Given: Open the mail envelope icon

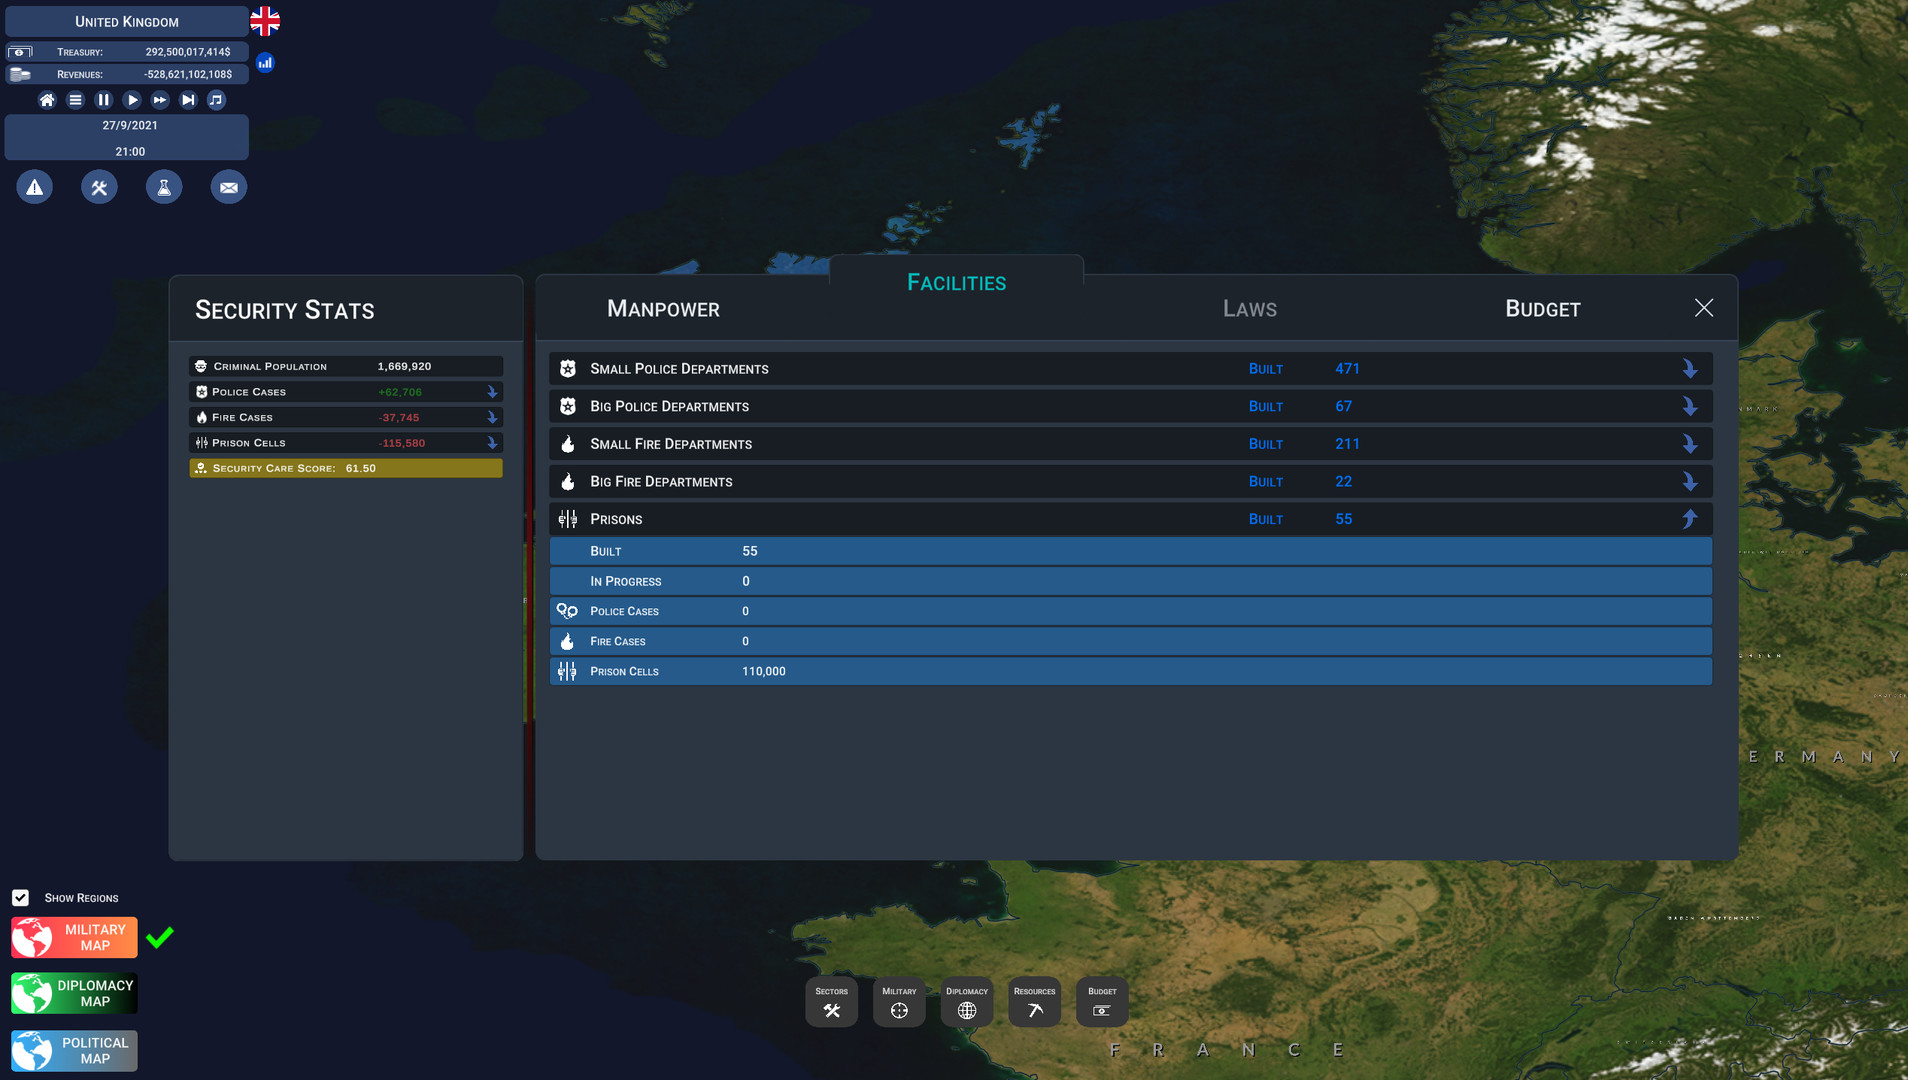Looking at the screenshot, I should pyautogui.click(x=229, y=187).
